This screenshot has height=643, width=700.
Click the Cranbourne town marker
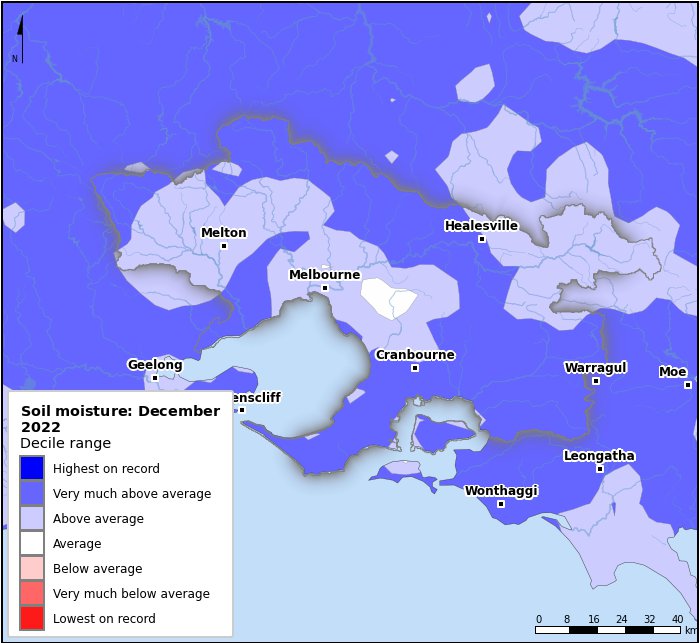[x=415, y=368]
